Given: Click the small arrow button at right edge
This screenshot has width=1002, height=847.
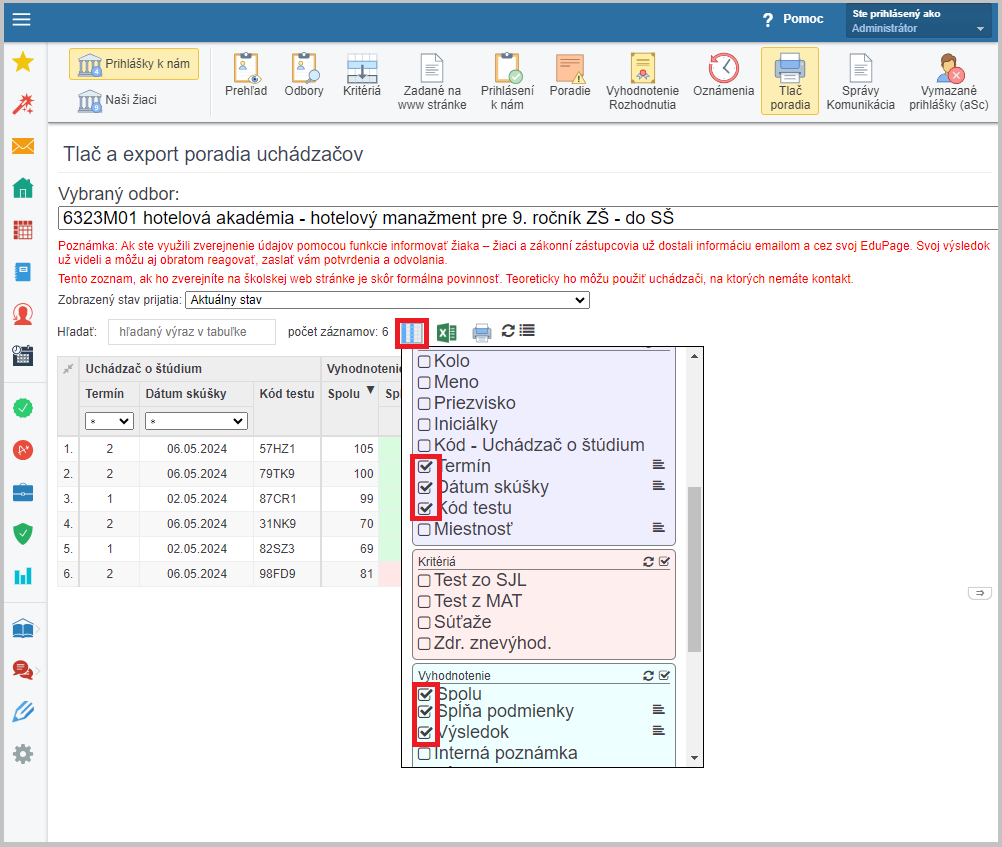Looking at the screenshot, I should click(x=980, y=593).
